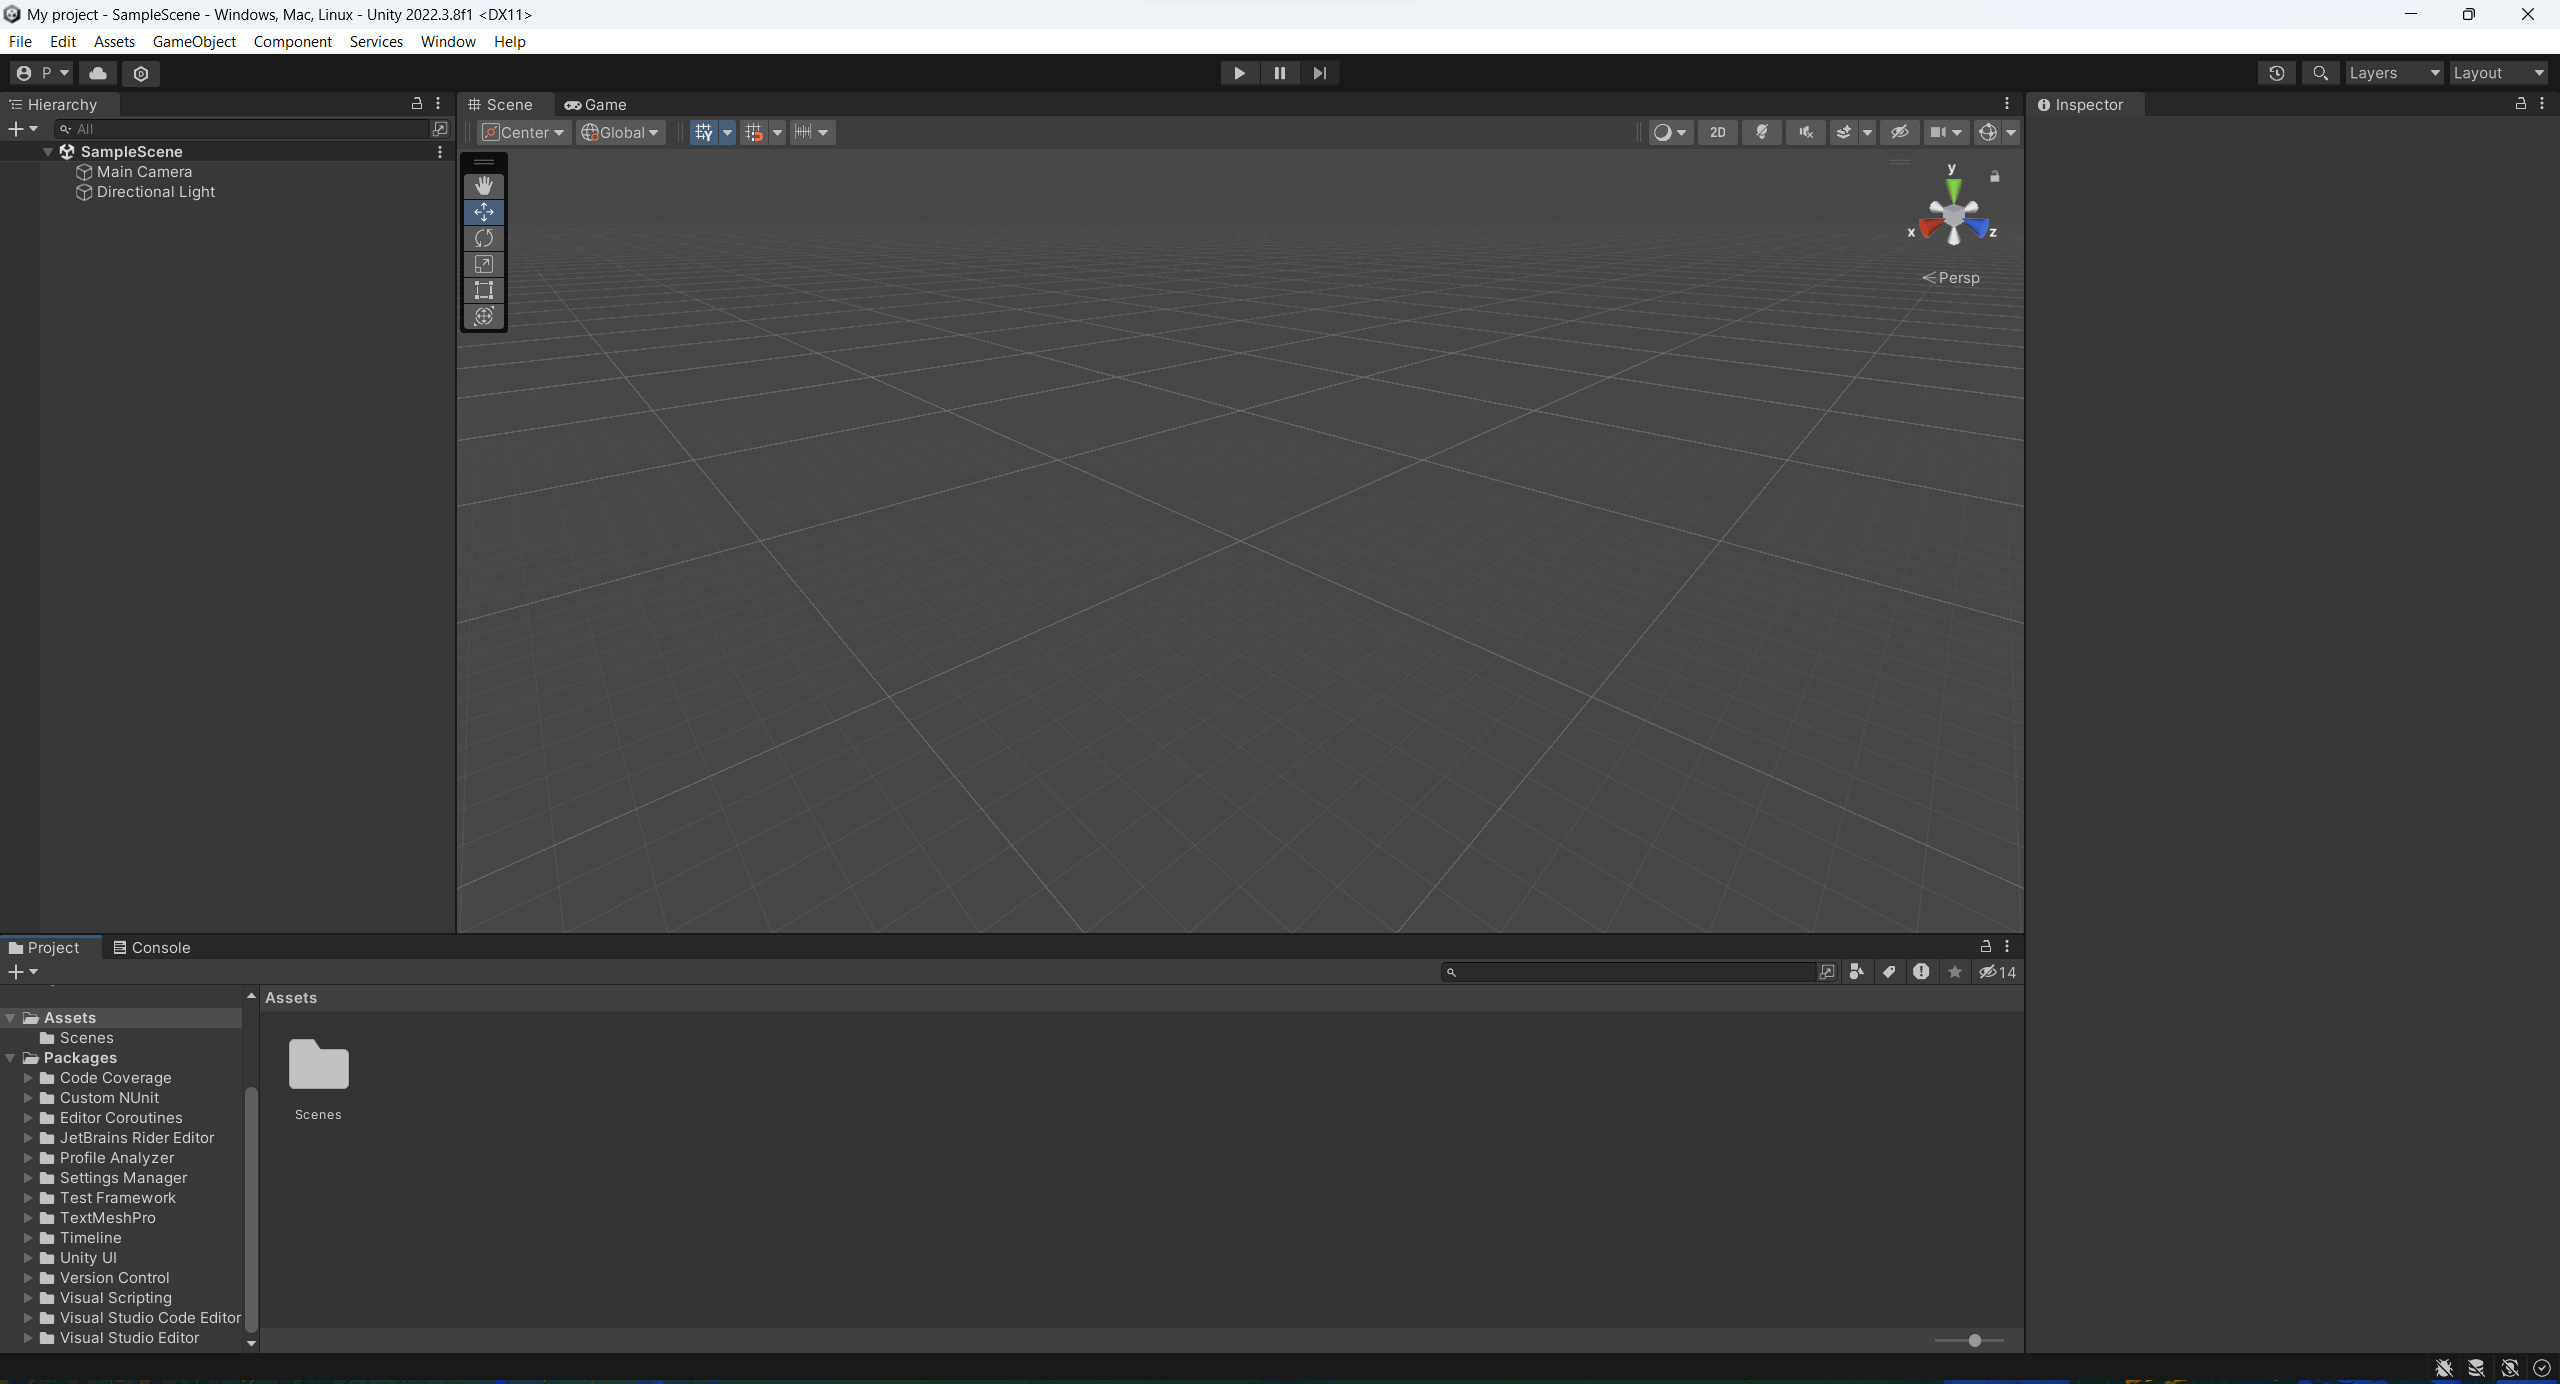2560x1384 pixels.
Task: Select the Scale tool in toolbar
Action: tap(484, 264)
